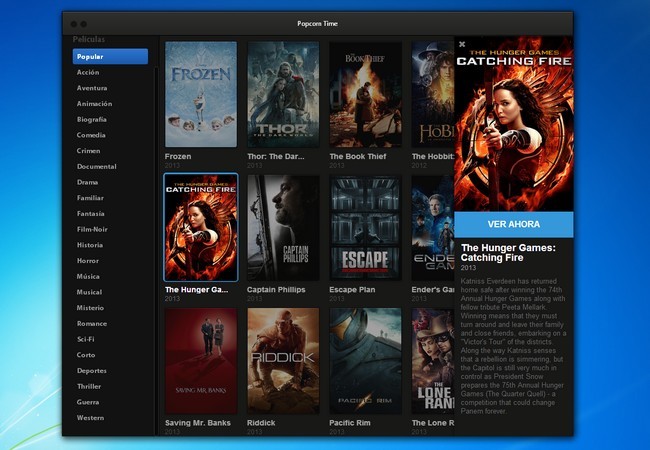This screenshot has width=650, height=450.
Task: Choose the Pacific Rim poster
Action: click(366, 361)
